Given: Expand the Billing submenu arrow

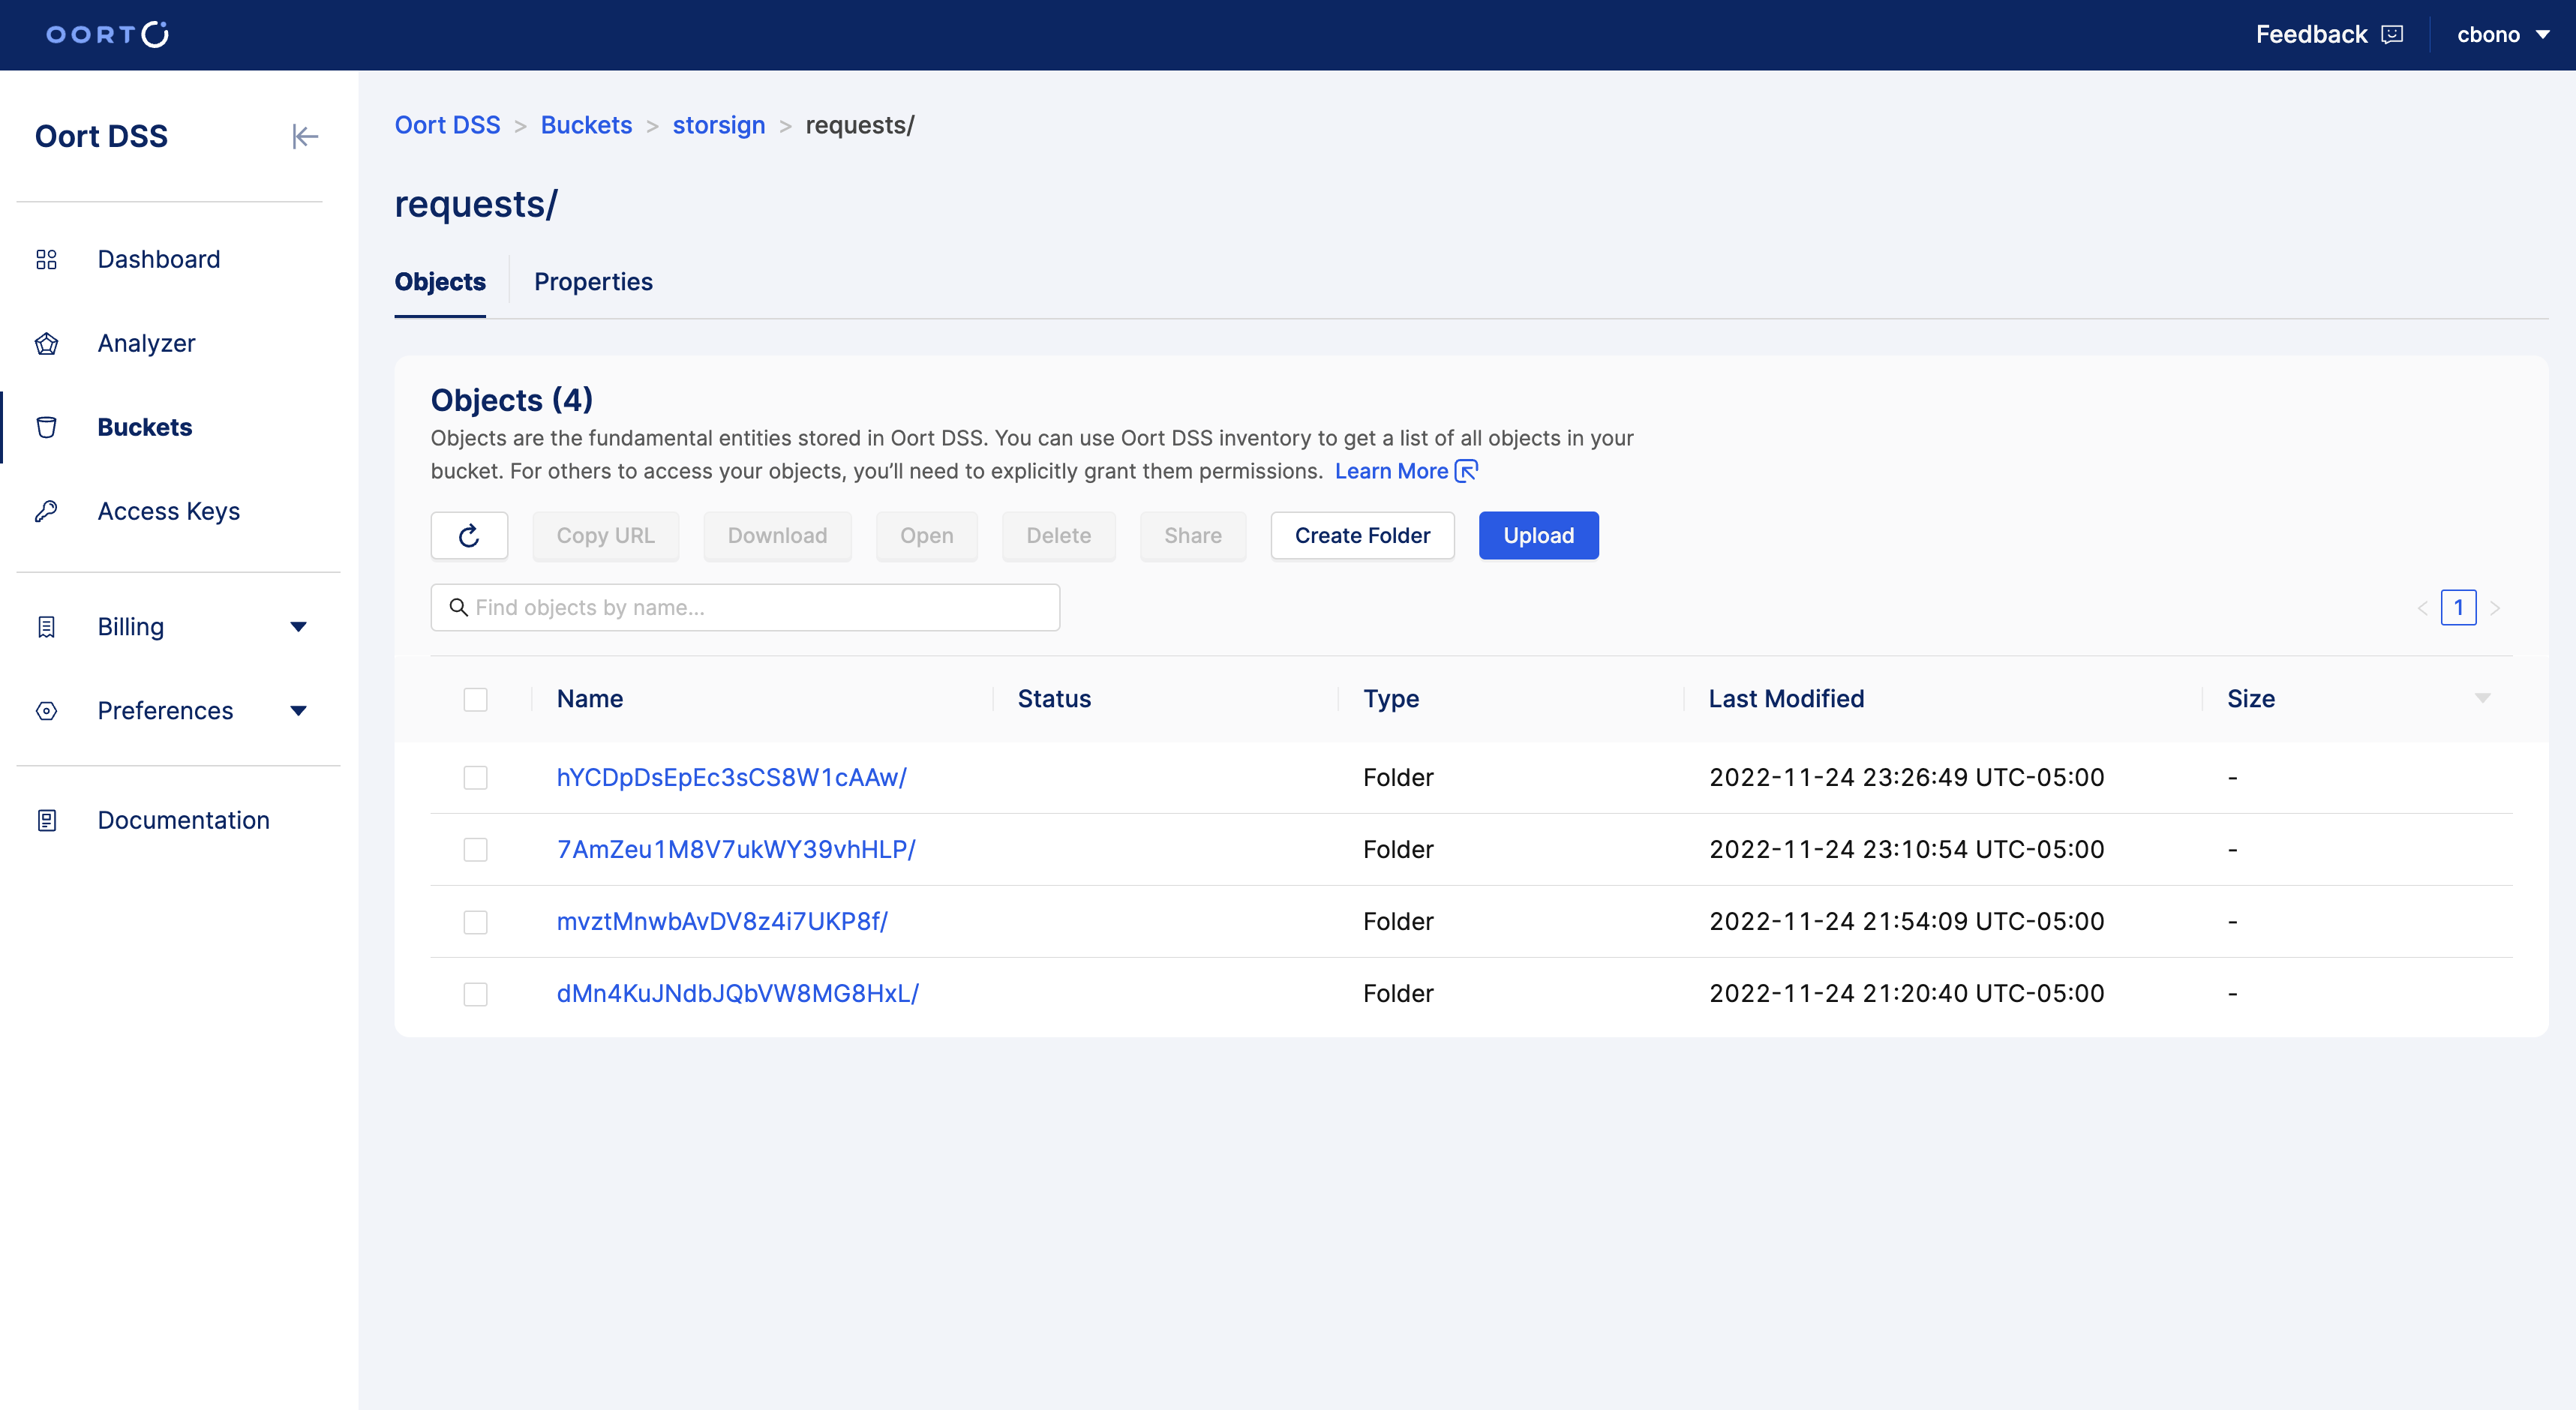Looking at the screenshot, I should click(x=298, y=627).
